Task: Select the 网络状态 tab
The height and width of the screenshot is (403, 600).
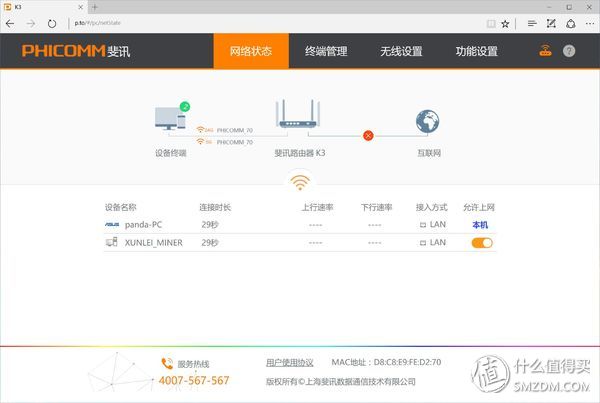Action: pos(251,51)
